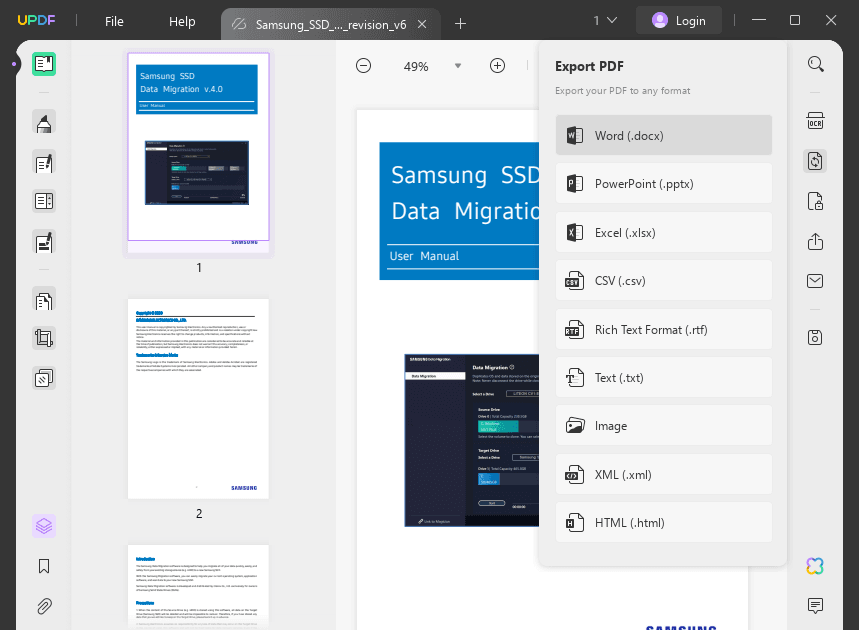Screen dimensions: 859x630
Task: Open the Layers panel icon
Action: click(x=44, y=526)
